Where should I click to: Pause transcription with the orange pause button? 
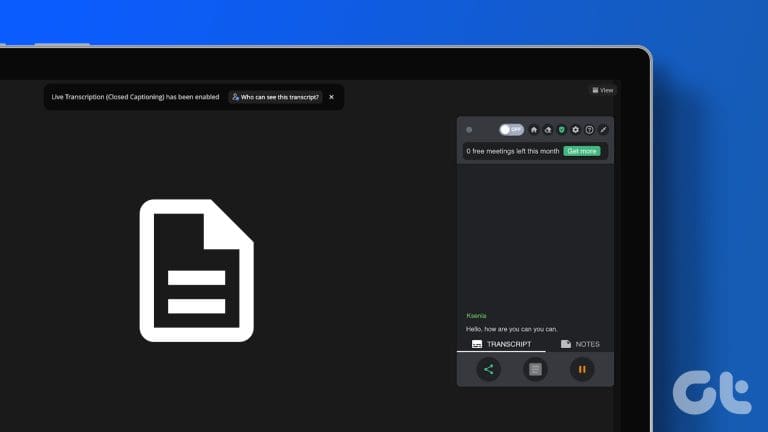582,369
